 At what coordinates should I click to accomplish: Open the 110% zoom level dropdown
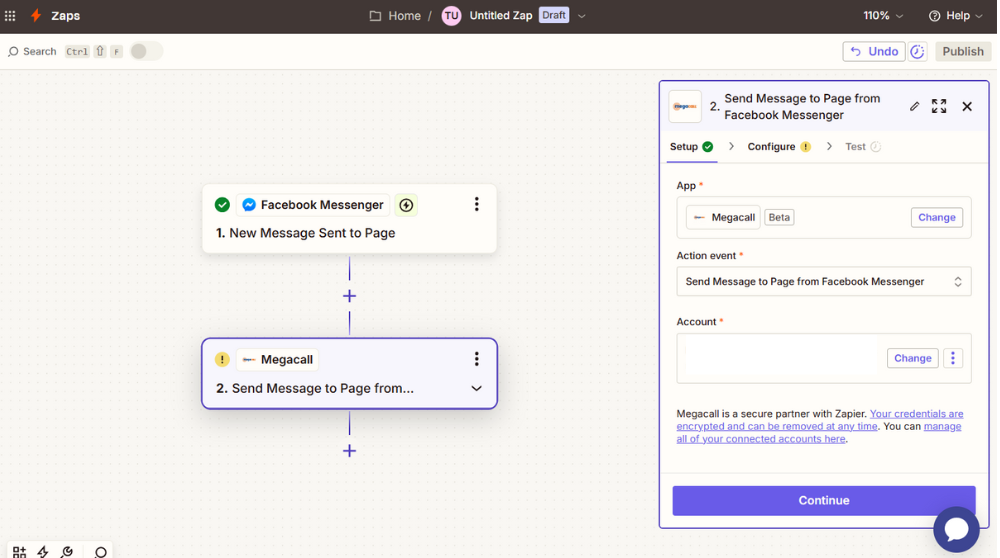pyautogui.click(x=883, y=16)
